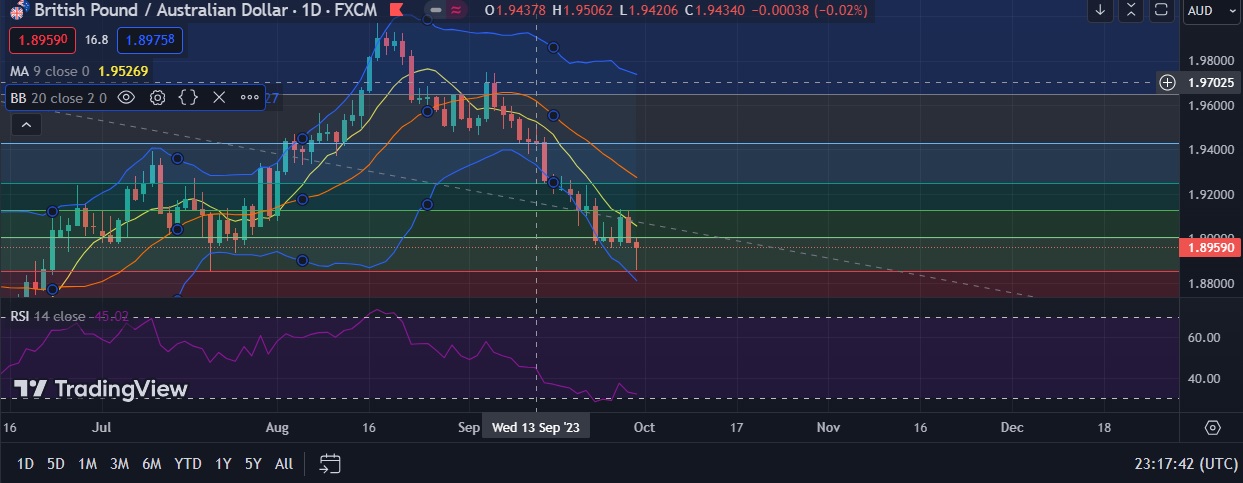Open BB indicator source code braces icon
This screenshot has height=483, width=1243.
pyautogui.click(x=188, y=98)
